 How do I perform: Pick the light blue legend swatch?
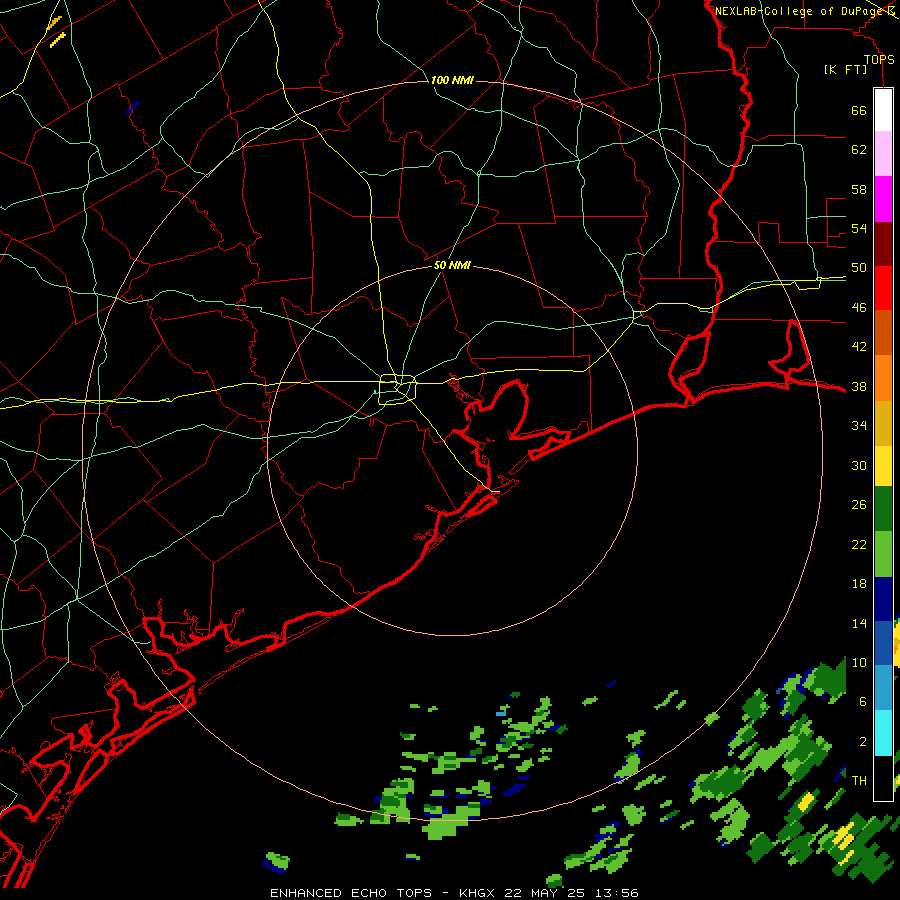(x=883, y=687)
